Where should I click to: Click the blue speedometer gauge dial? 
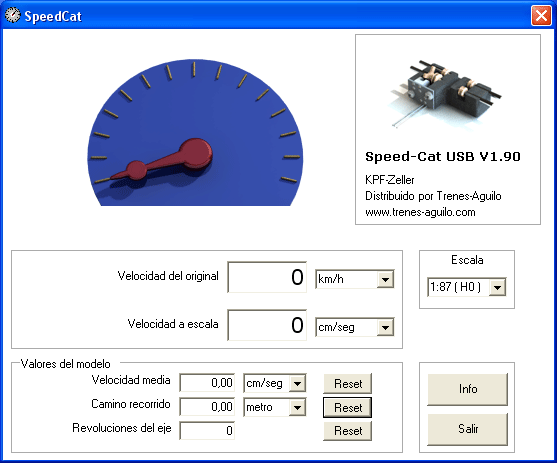pyautogui.click(x=195, y=133)
